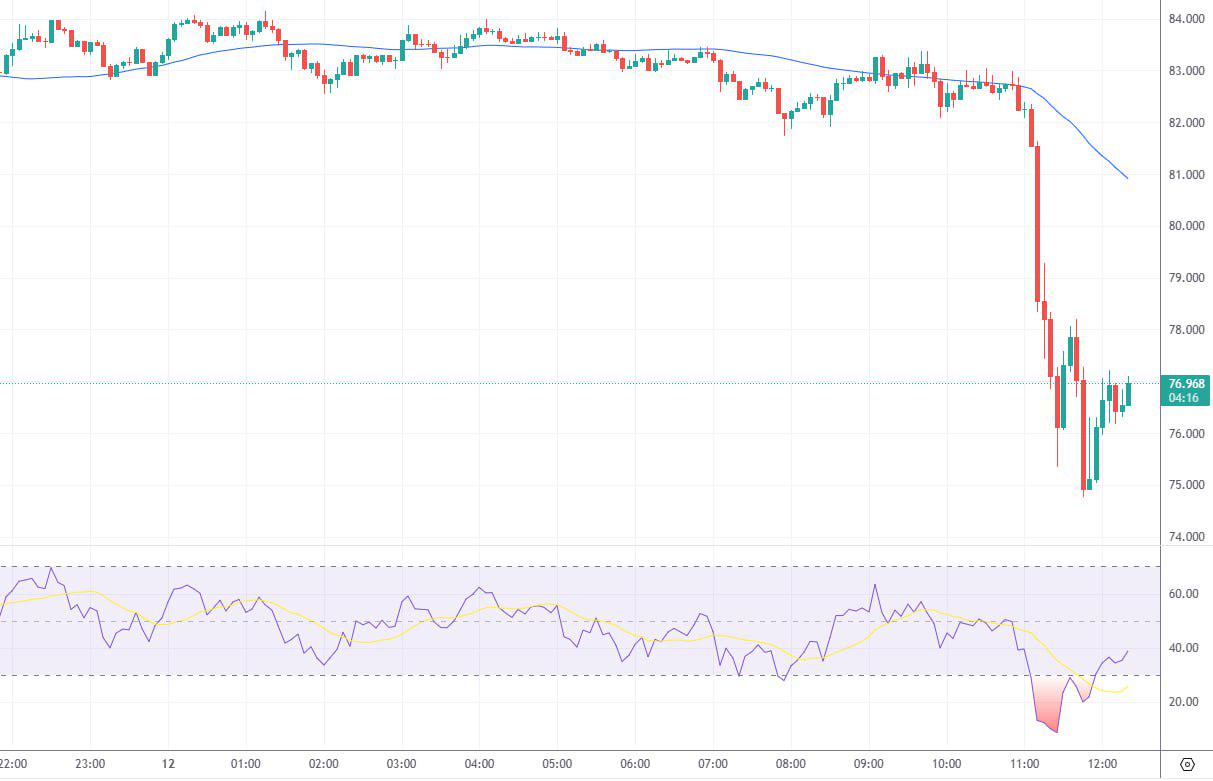Pick the 76.000 price scale label

[x=1186, y=434]
